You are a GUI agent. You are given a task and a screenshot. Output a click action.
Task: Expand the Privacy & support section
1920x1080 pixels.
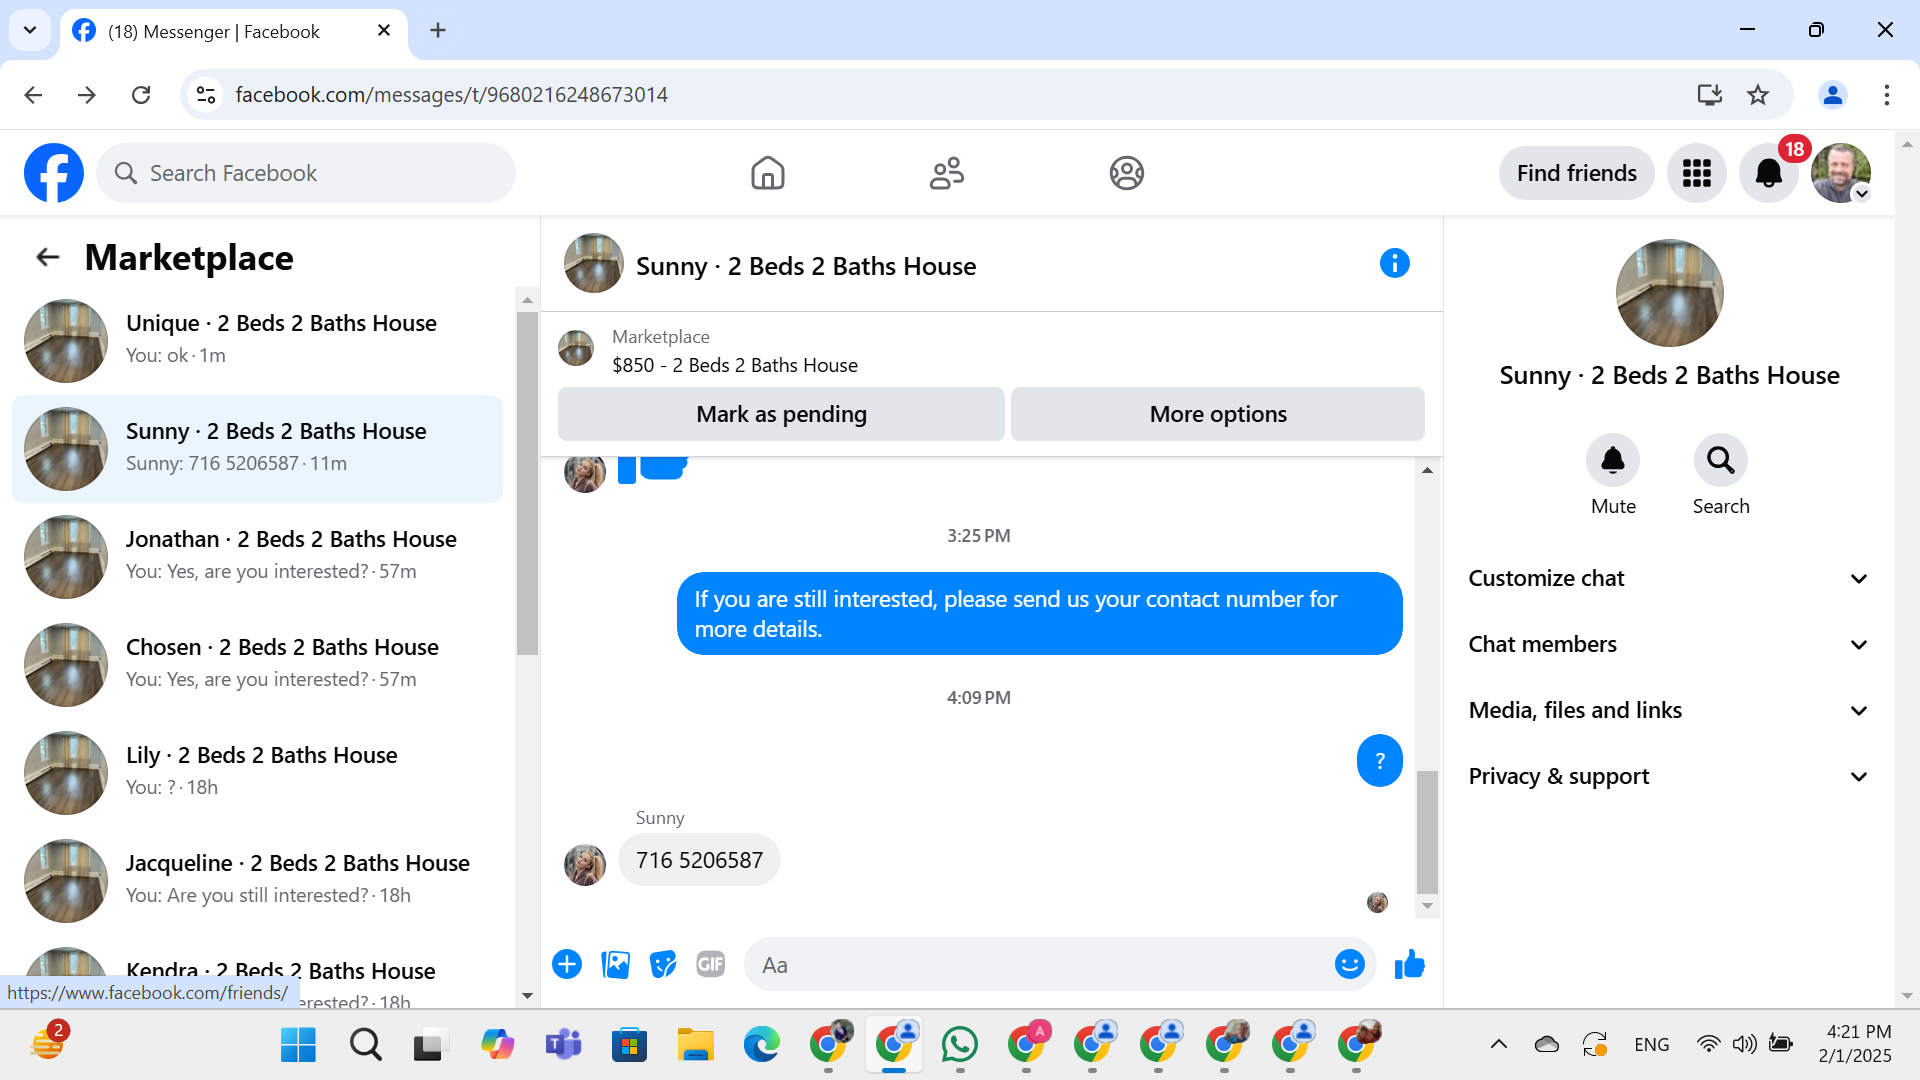1667,777
